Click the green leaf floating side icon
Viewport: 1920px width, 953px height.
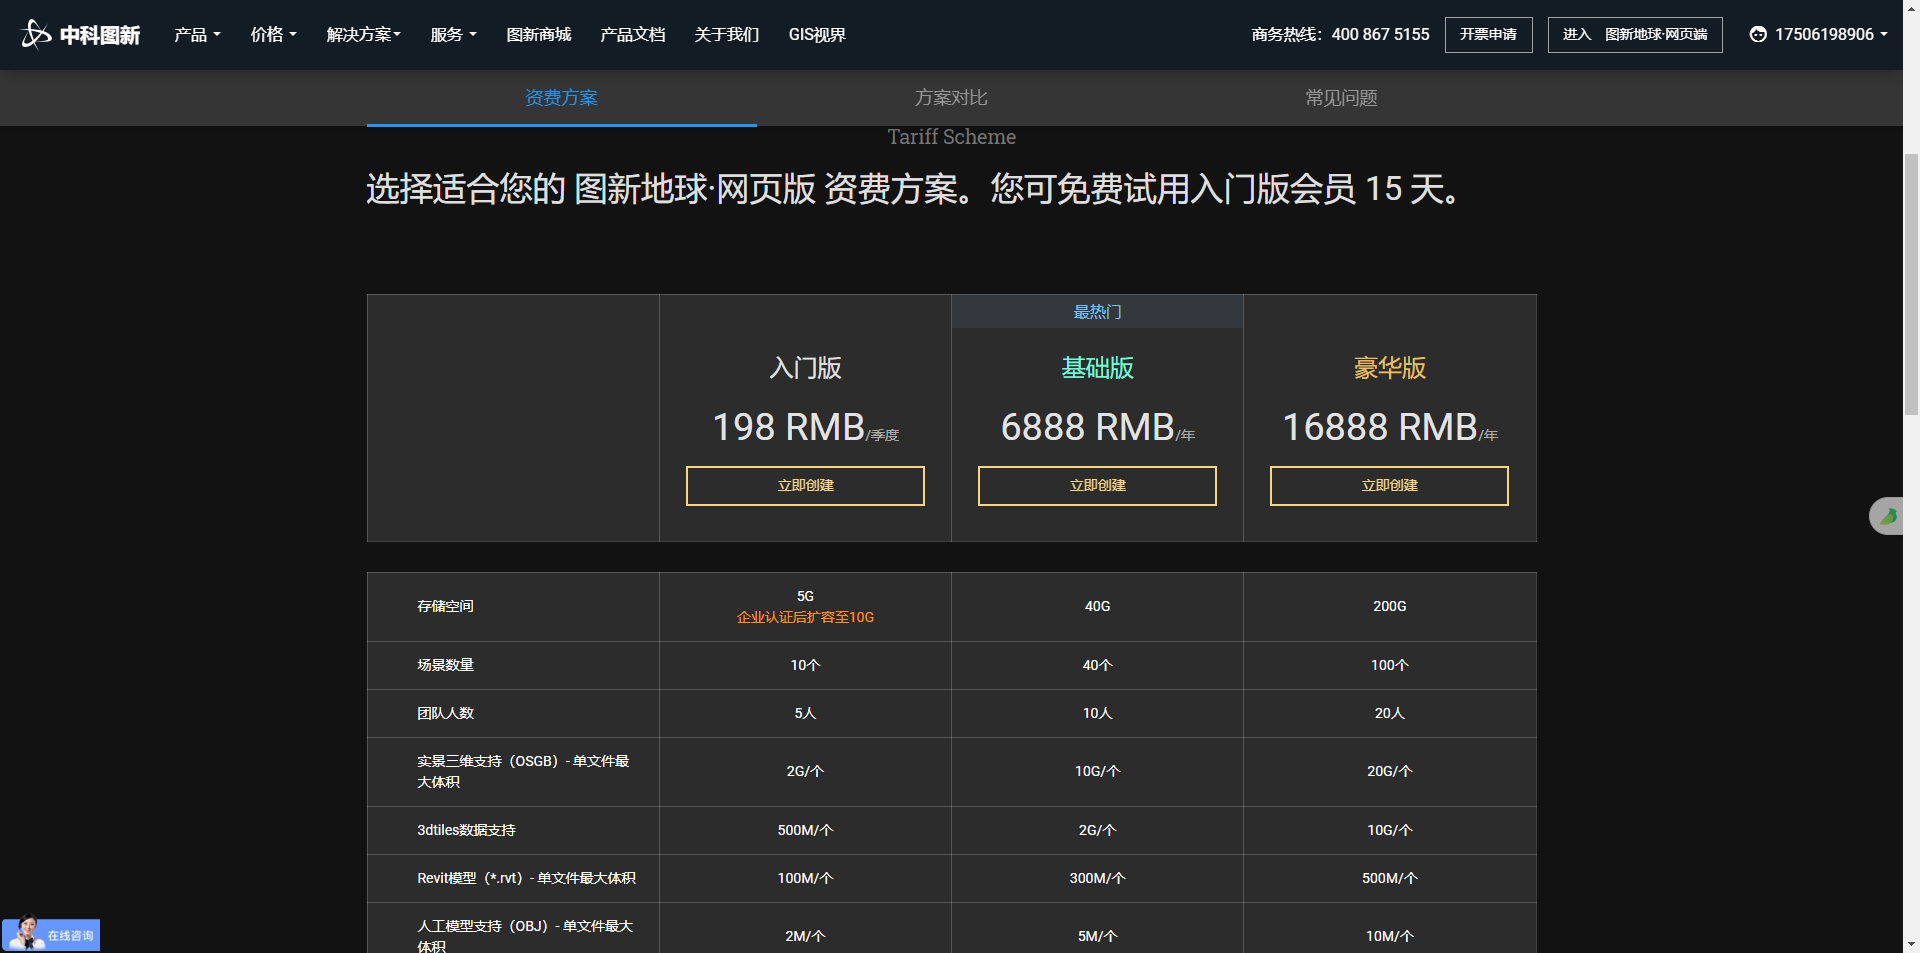point(1887,516)
